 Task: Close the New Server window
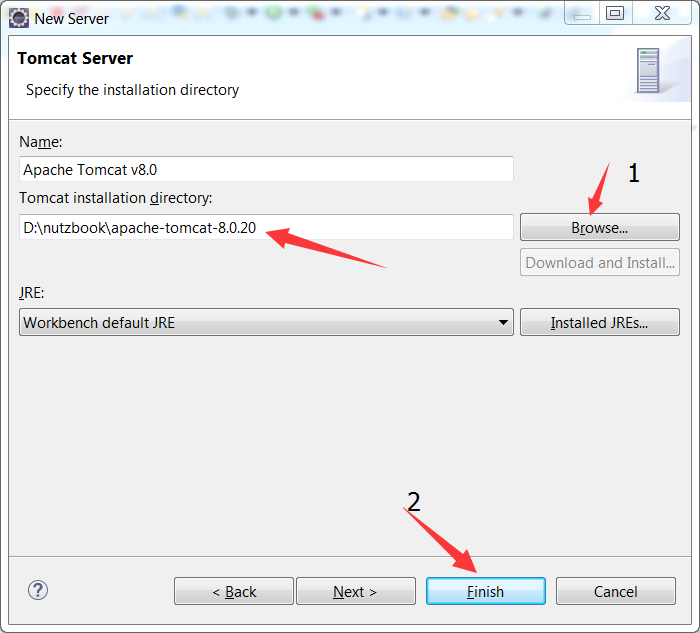662,13
